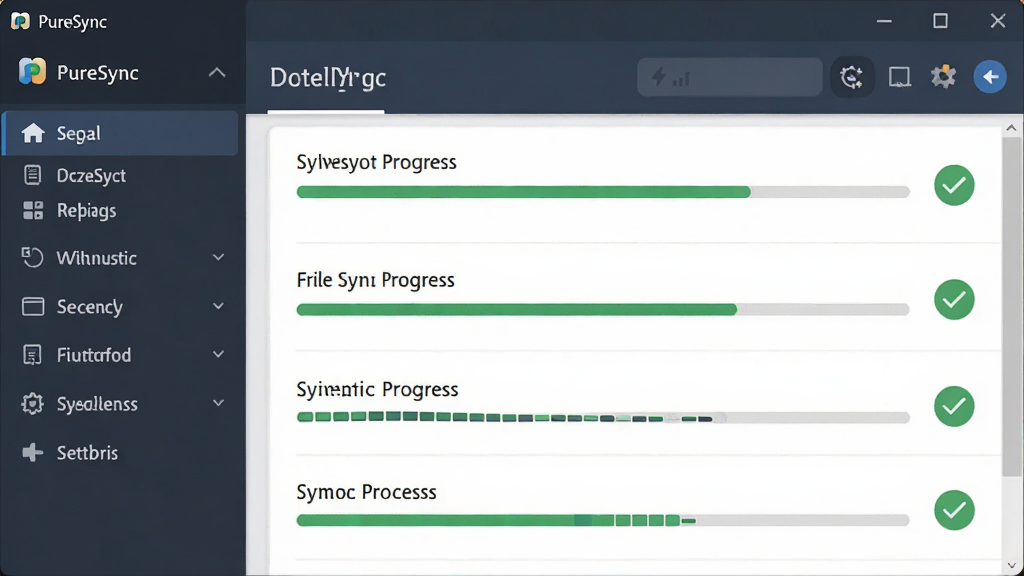Expand the Fiuttafod chevron
The width and height of the screenshot is (1024, 576).
point(218,355)
